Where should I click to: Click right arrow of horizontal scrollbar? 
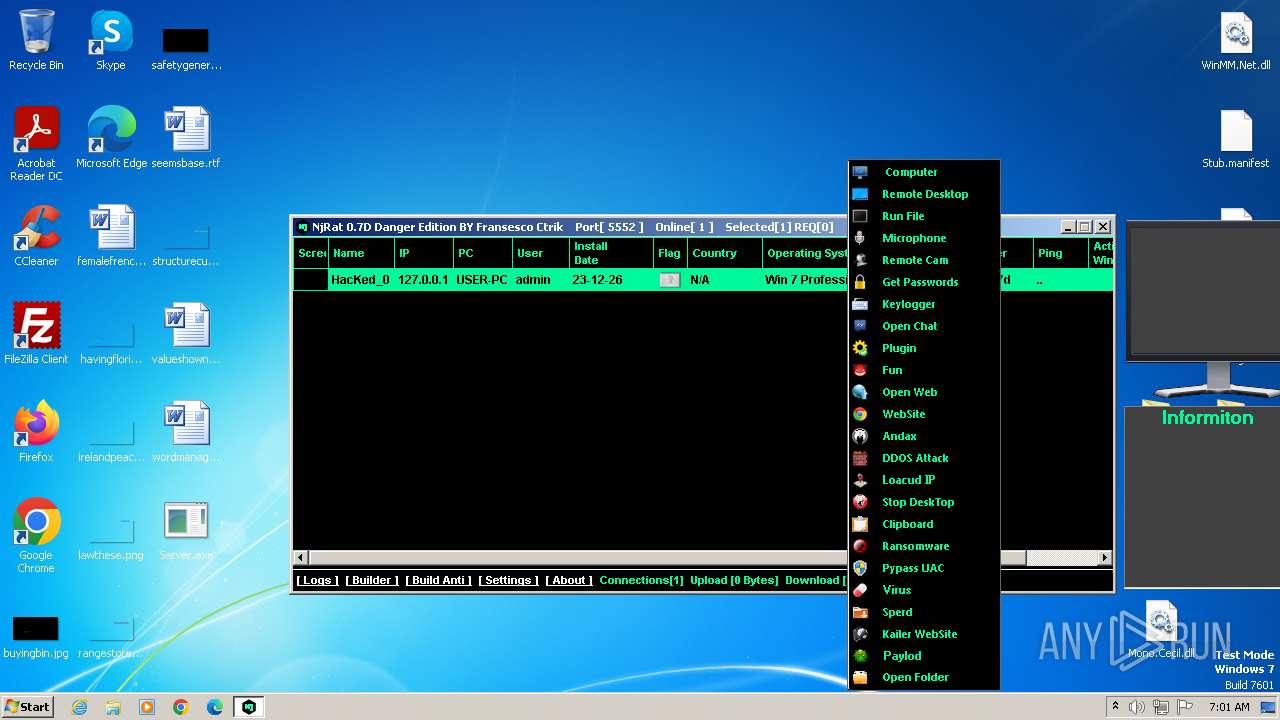[x=1105, y=557]
